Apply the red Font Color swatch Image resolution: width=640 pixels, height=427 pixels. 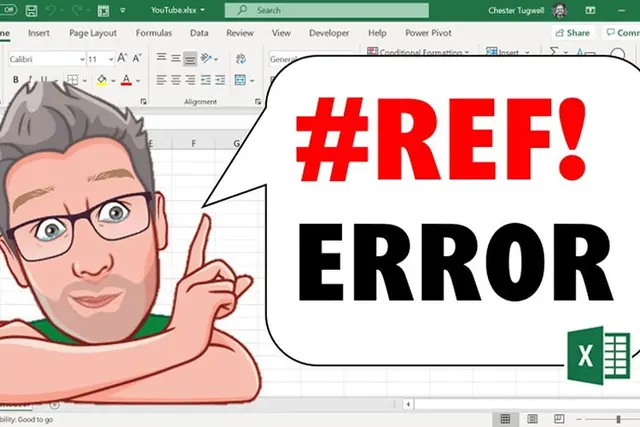[126, 80]
